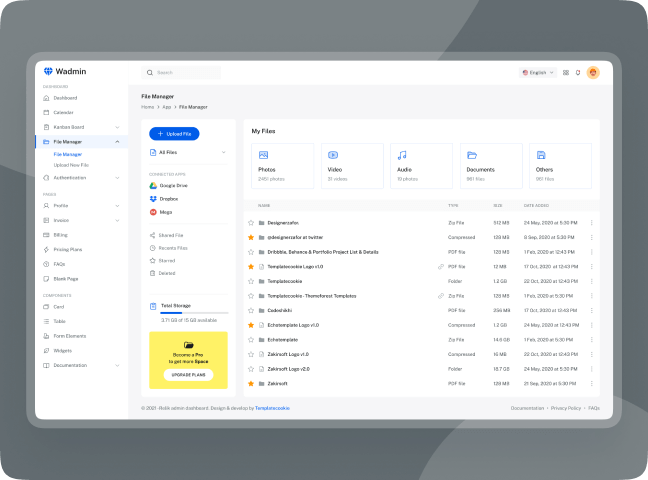Open footer Documentation link
Image resolution: width=648 pixels, height=480 pixels.
(527, 408)
